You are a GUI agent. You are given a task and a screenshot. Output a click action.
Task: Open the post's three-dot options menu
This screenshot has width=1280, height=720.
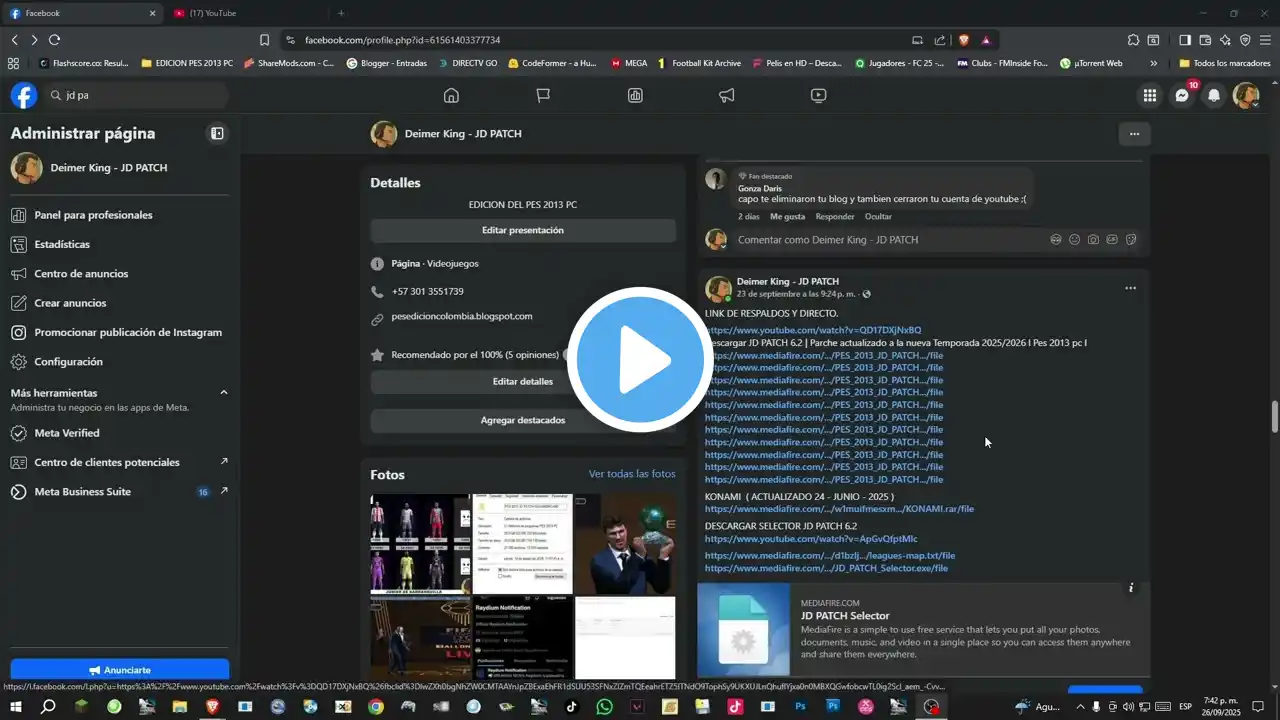(x=1130, y=288)
